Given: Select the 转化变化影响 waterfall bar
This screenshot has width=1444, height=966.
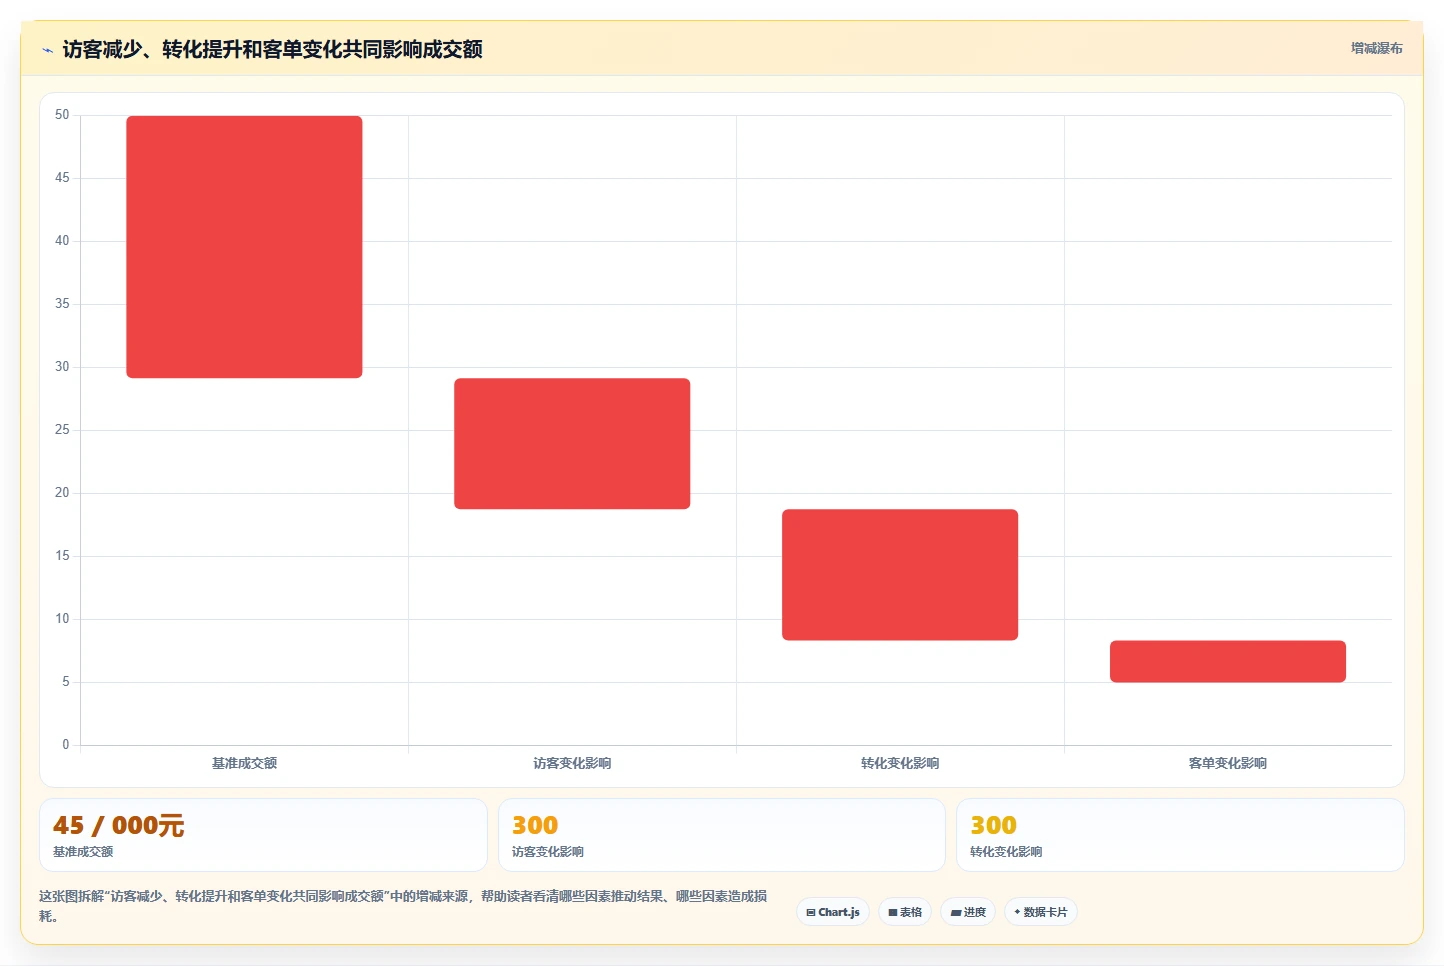Looking at the screenshot, I should point(900,575).
